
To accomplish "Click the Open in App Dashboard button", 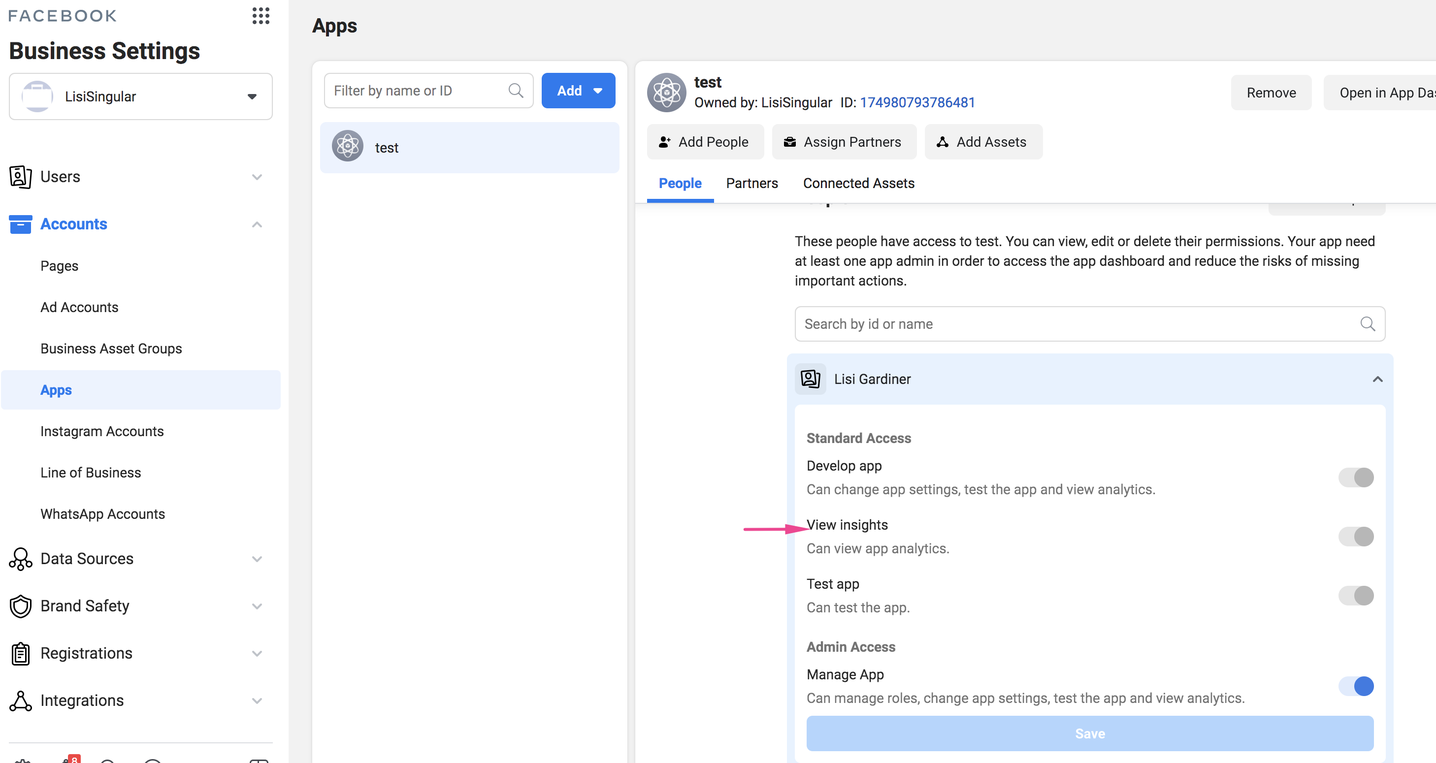I will pyautogui.click(x=1380, y=93).
